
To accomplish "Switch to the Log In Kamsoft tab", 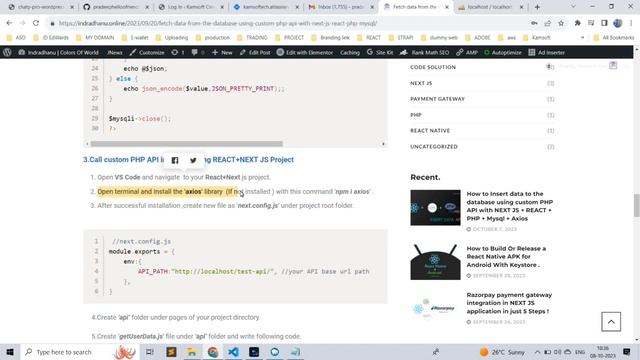I will [191, 7].
